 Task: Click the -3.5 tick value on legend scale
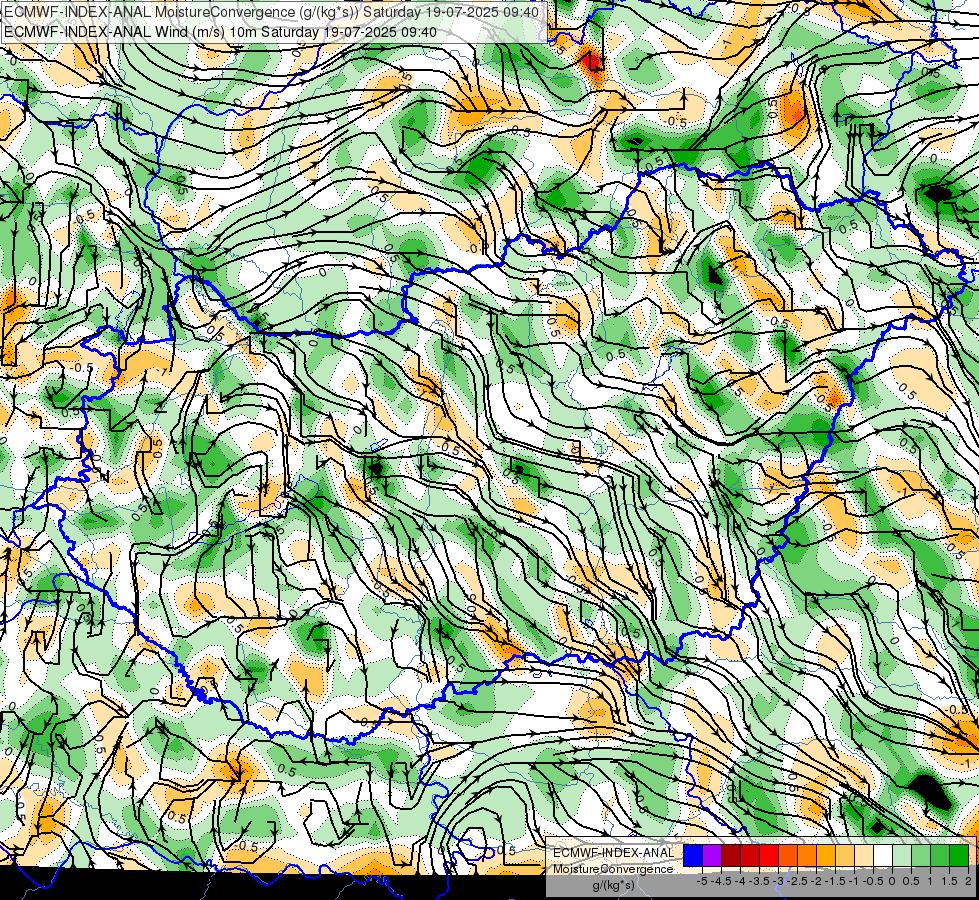pyautogui.click(x=759, y=881)
